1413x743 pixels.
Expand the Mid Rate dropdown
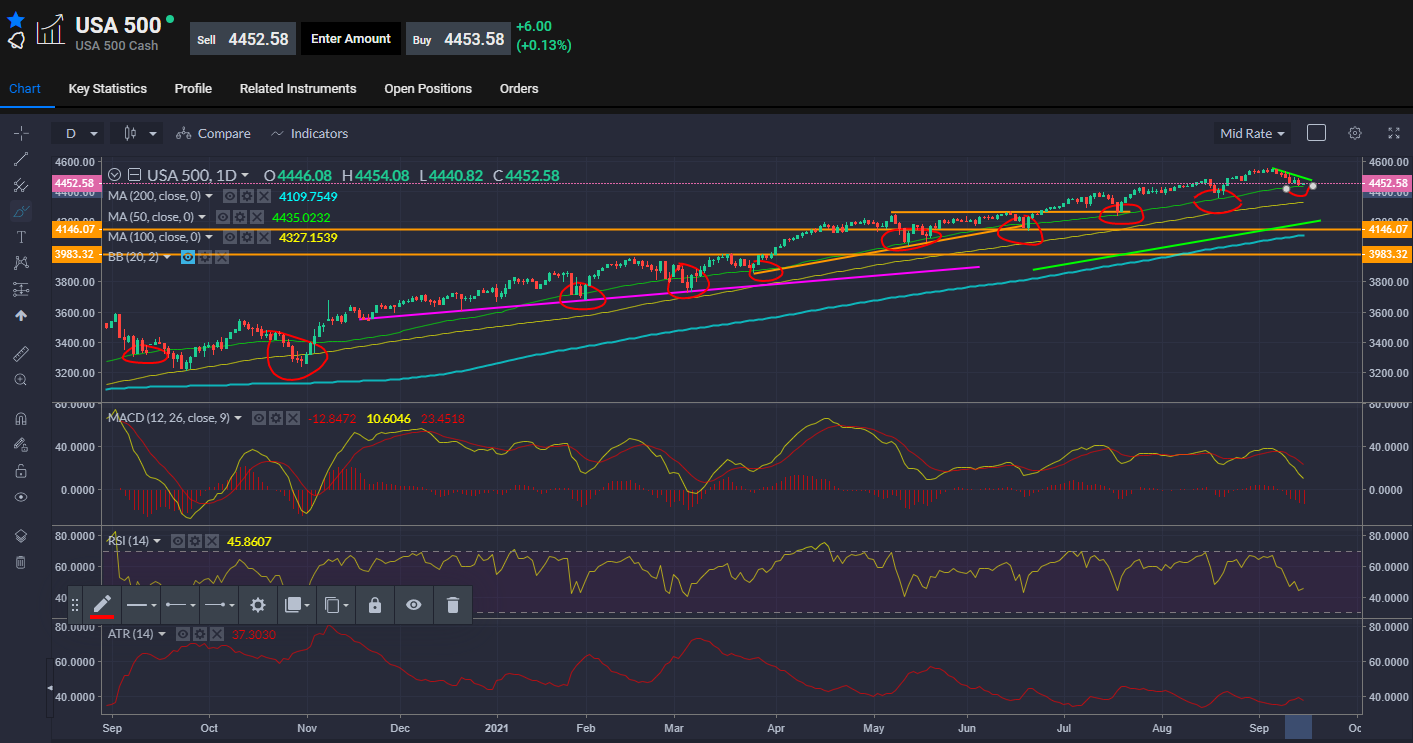pyautogui.click(x=1252, y=133)
